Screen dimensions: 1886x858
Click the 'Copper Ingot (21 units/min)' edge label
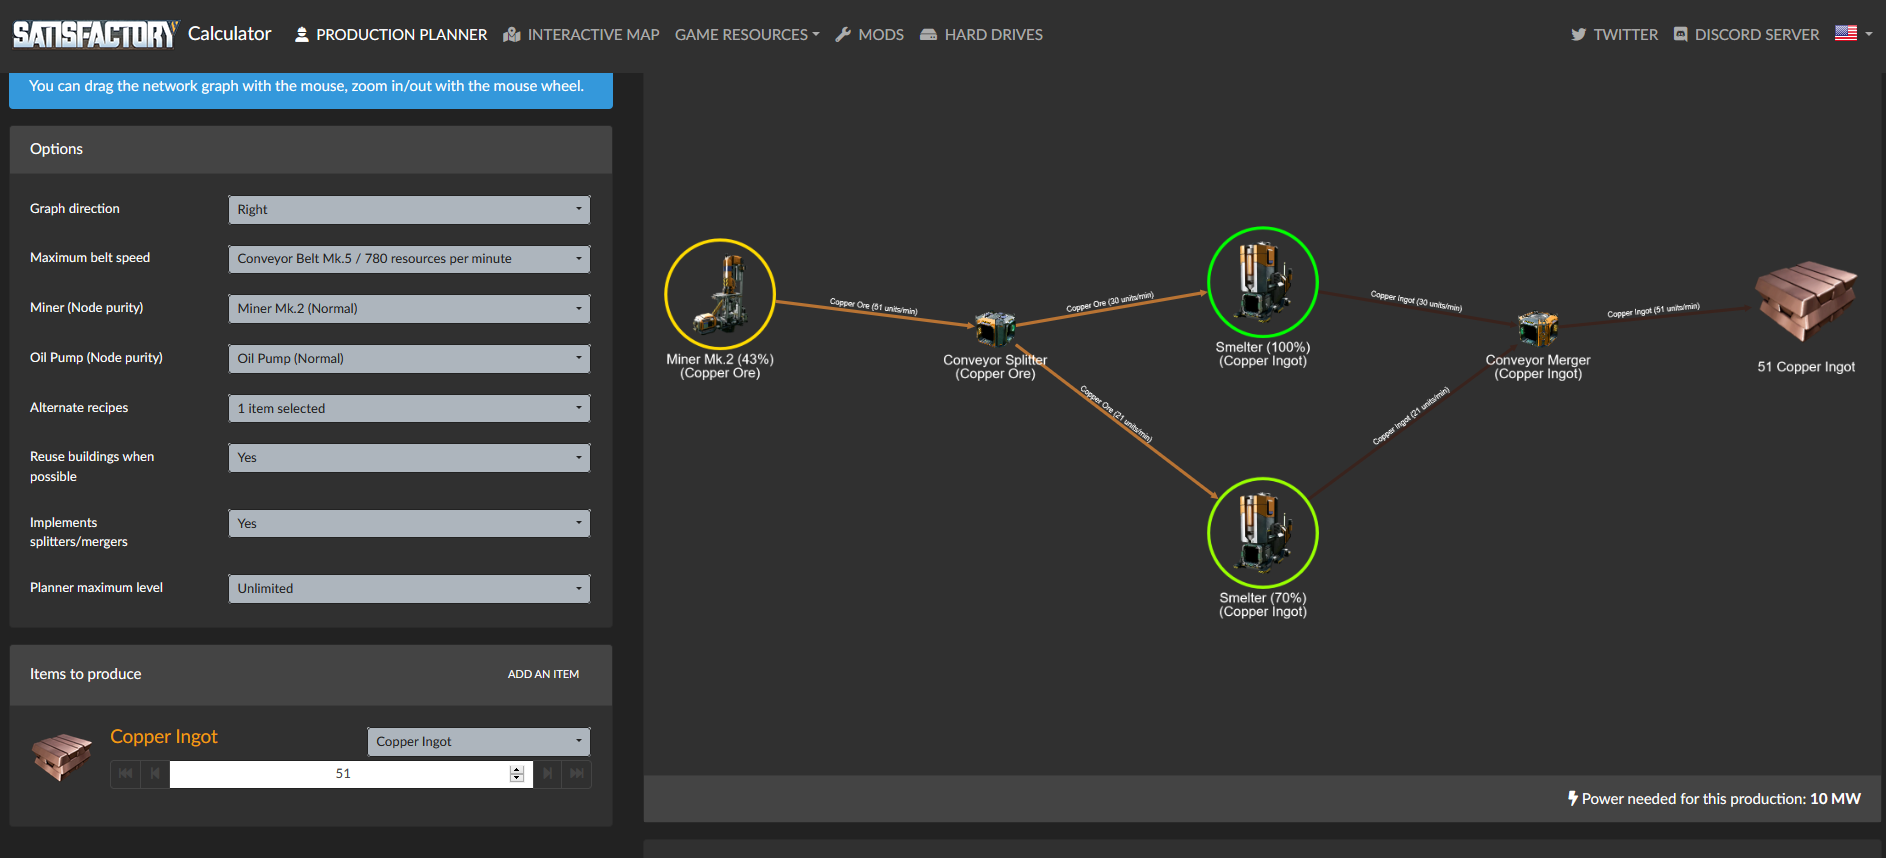pyautogui.click(x=1411, y=415)
